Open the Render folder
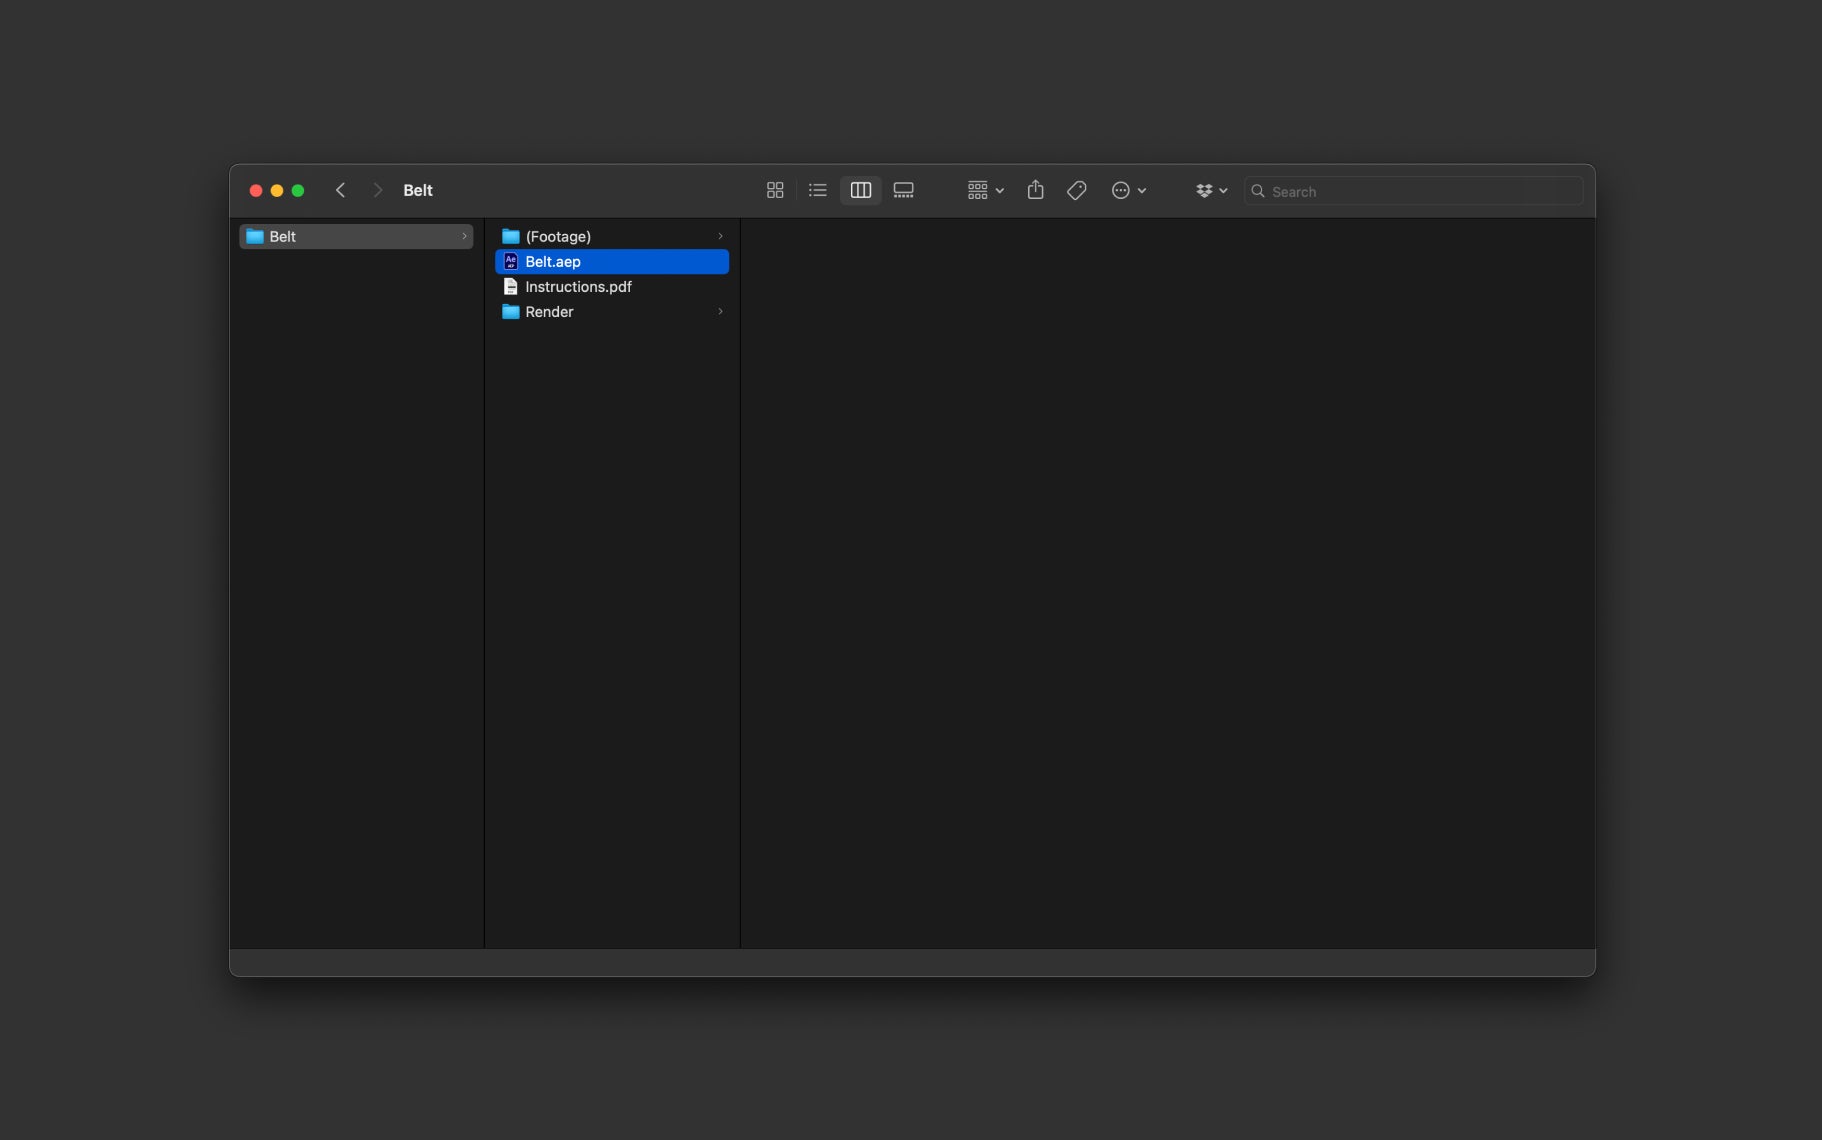Screen dimensions: 1822x1140 click(x=612, y=311)
